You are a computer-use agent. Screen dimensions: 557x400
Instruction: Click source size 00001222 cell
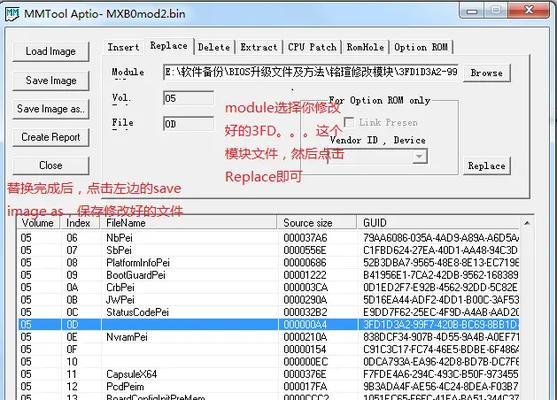[x=305, y=275]
